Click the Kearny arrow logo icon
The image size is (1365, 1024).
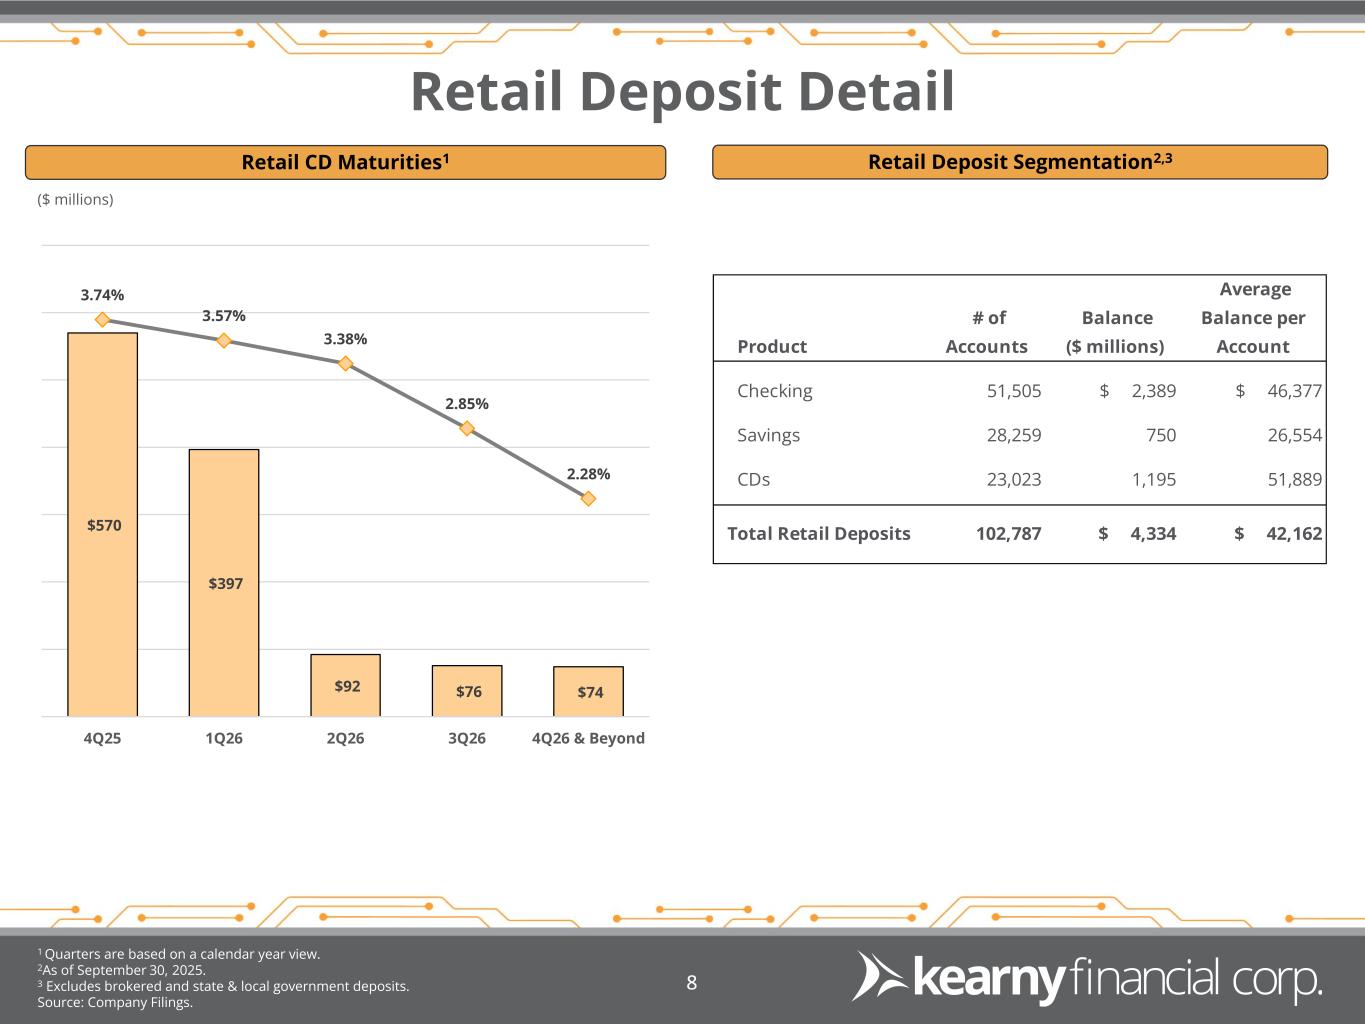pyautogui.click(x=878, y=976)
